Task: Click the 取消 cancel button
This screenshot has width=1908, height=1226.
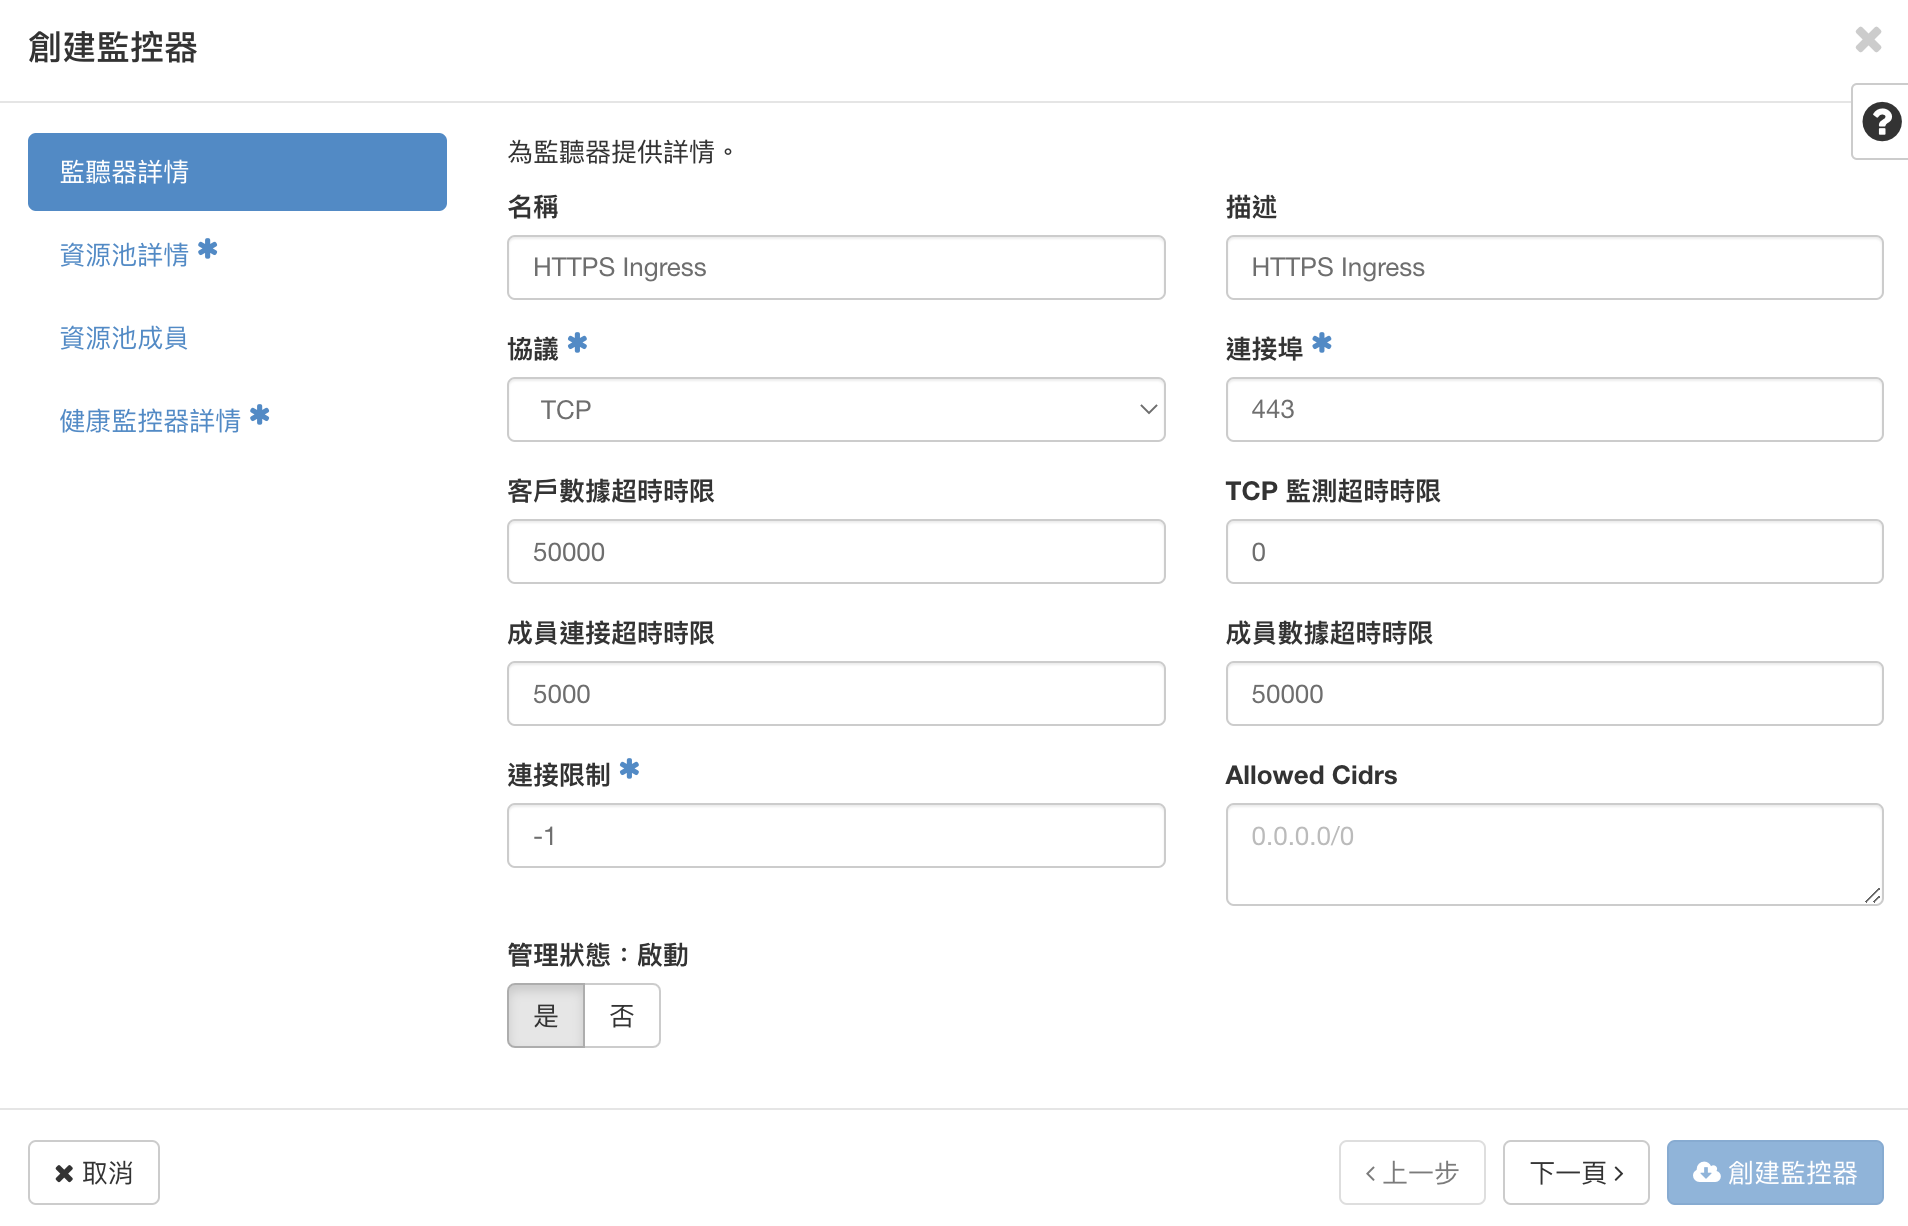Action: pos(94,1172)
